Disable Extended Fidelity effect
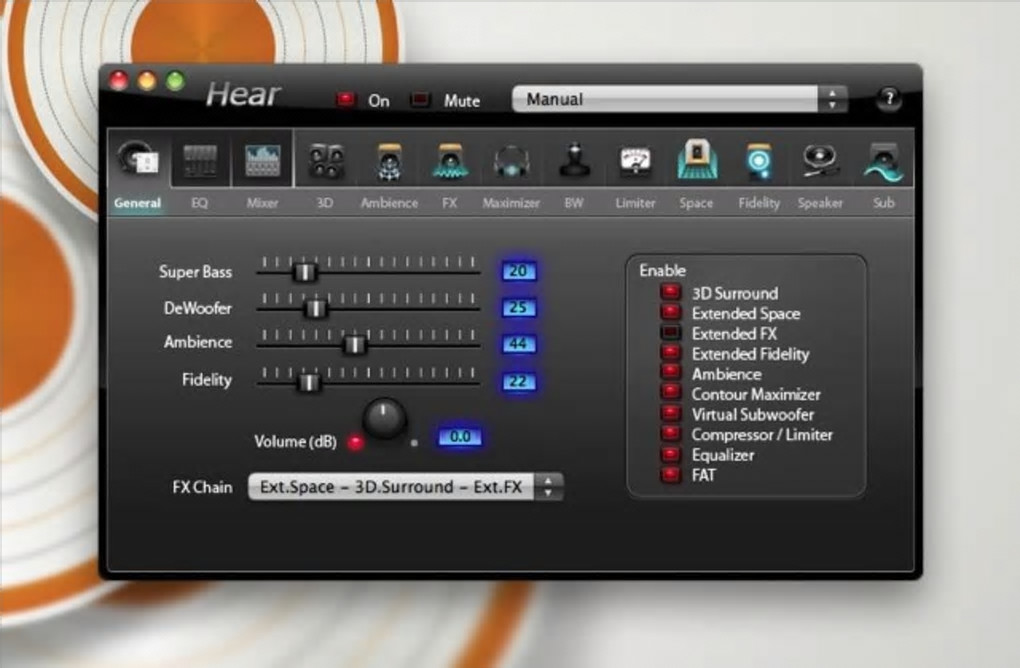The width and height of the screenshot is (1020, 668). pyautogui.click(x=671, y=353)
